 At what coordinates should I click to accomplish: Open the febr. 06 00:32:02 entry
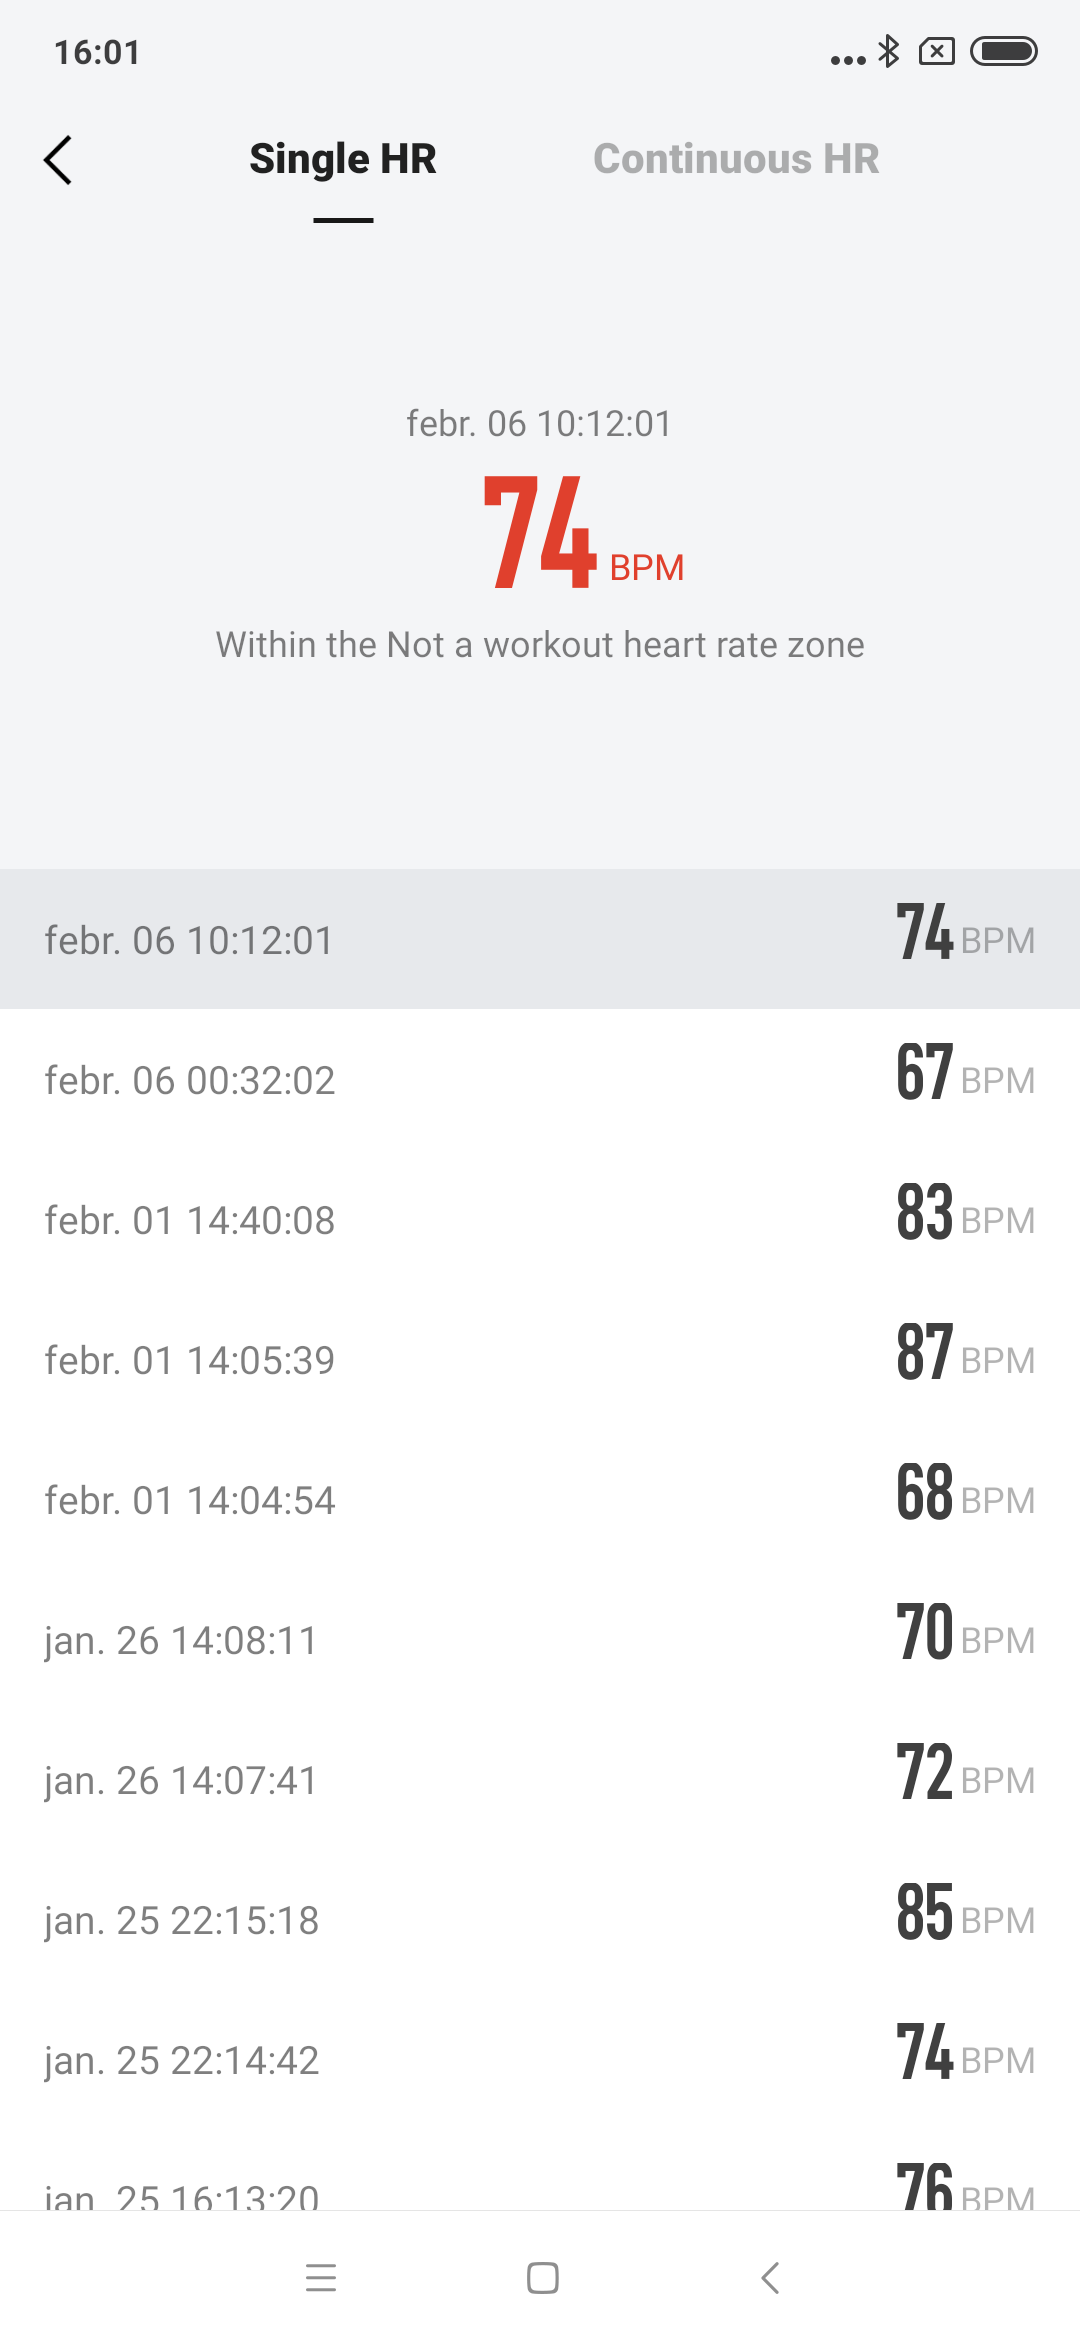tap(540, 1079)
